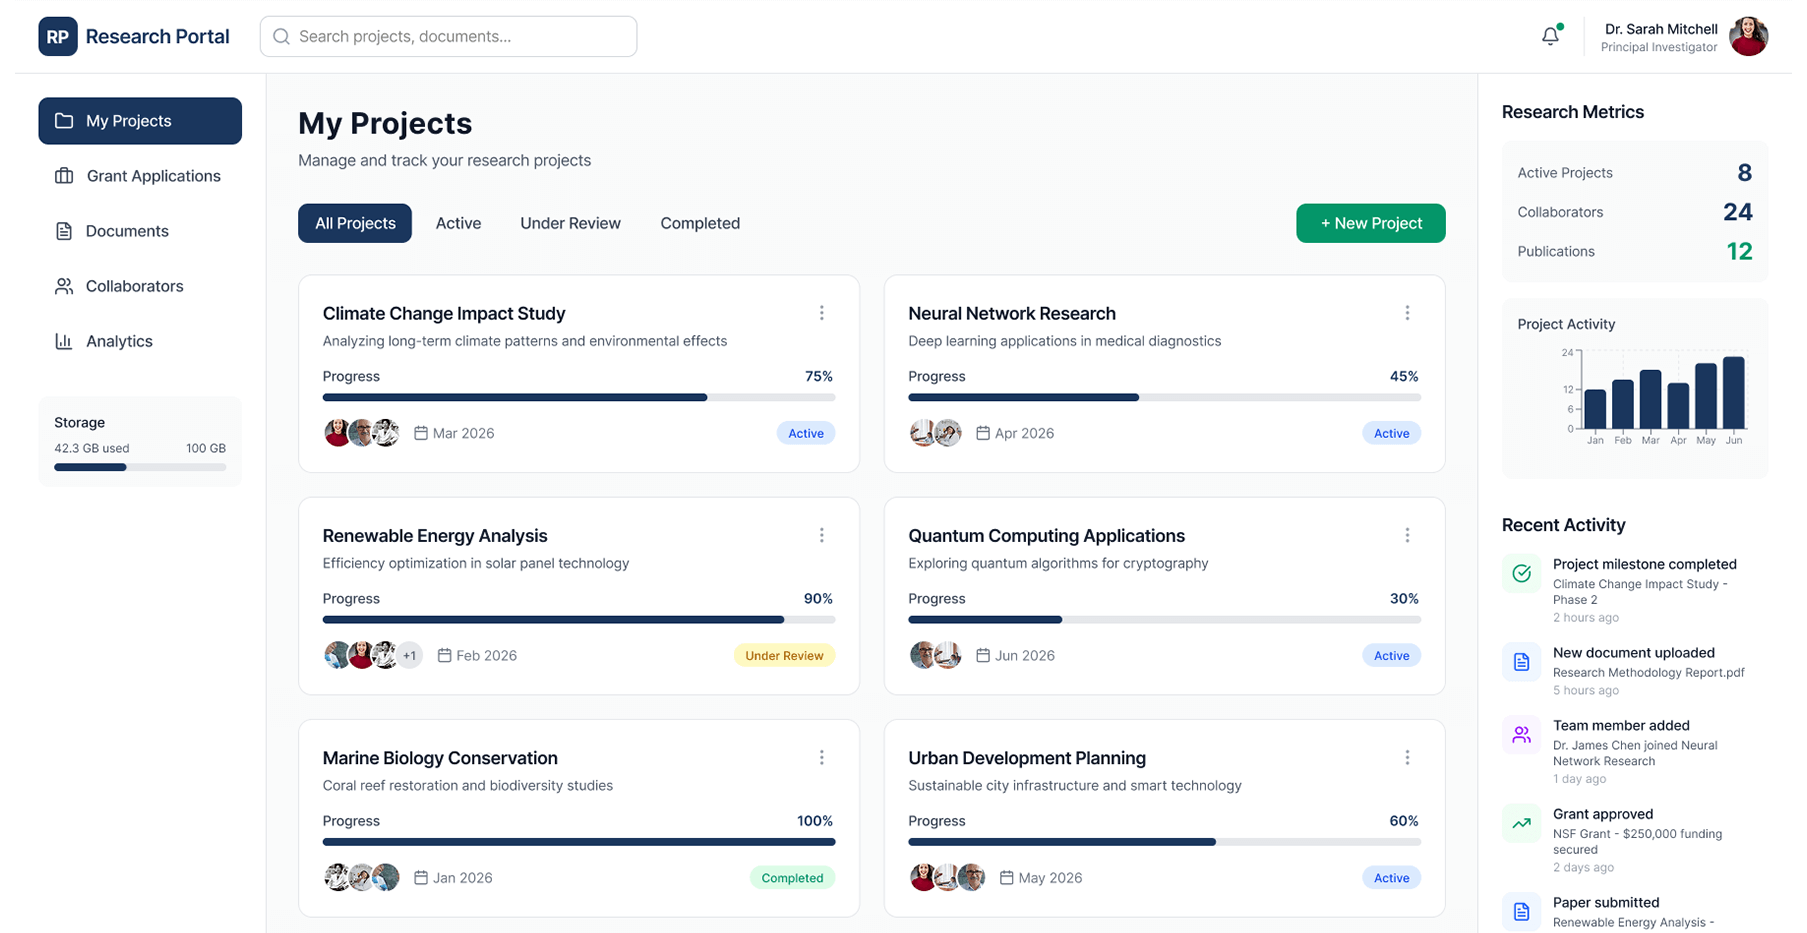Switch to the Completed projects tab
The width and height of the screenshot is (1807, 933).
[x=699, y=223]
